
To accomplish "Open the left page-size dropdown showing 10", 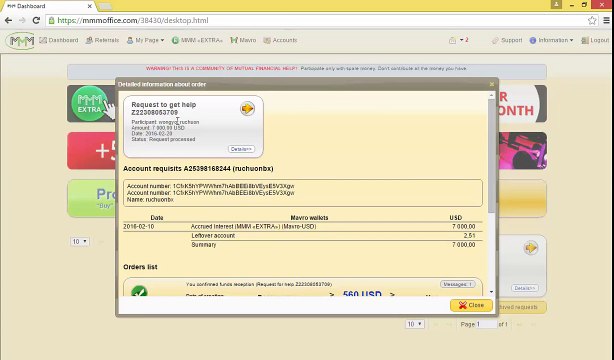I will coord(79,242).
